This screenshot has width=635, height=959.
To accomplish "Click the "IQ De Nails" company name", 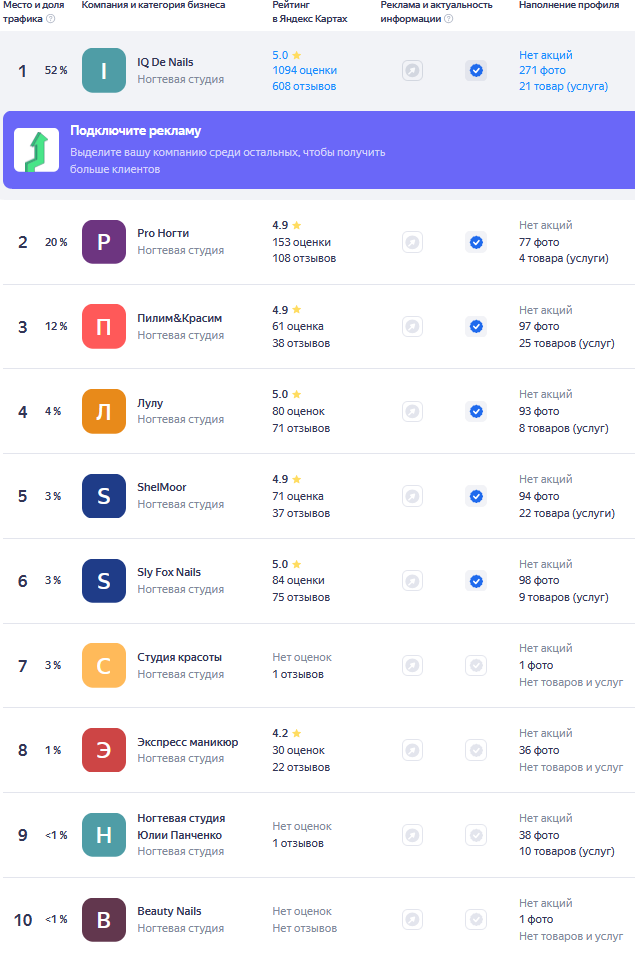I will pyautogui.click(x=165, y=62).
